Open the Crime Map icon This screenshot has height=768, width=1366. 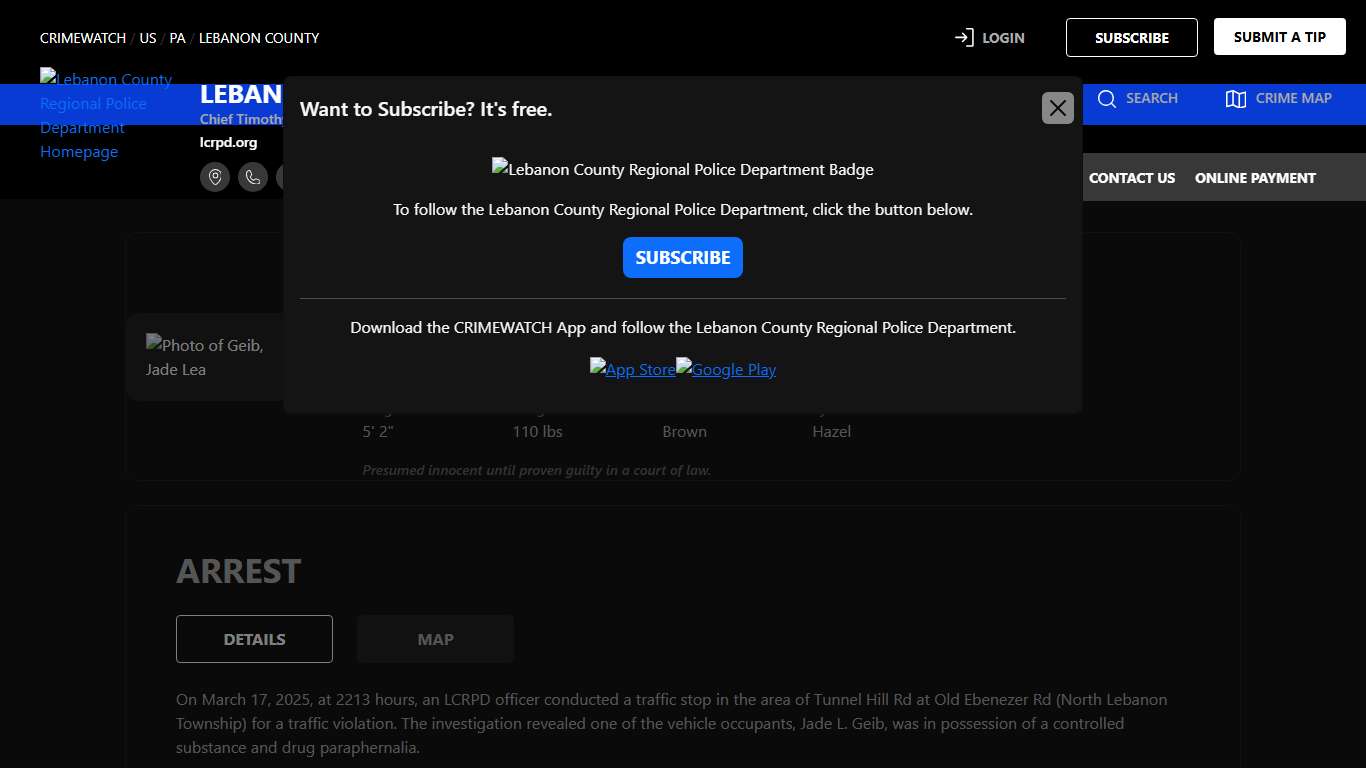tap(1236, 98)
